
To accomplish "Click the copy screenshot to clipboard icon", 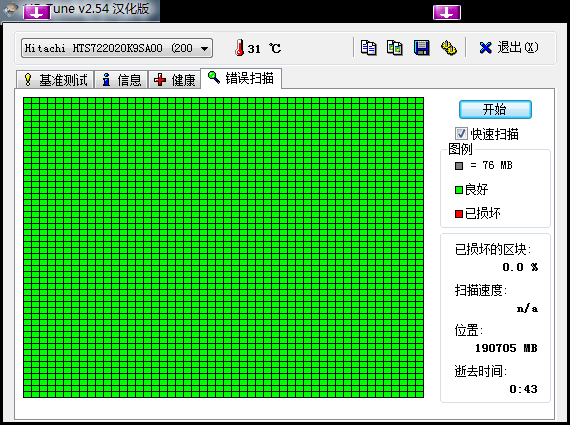I will point(394,48).
